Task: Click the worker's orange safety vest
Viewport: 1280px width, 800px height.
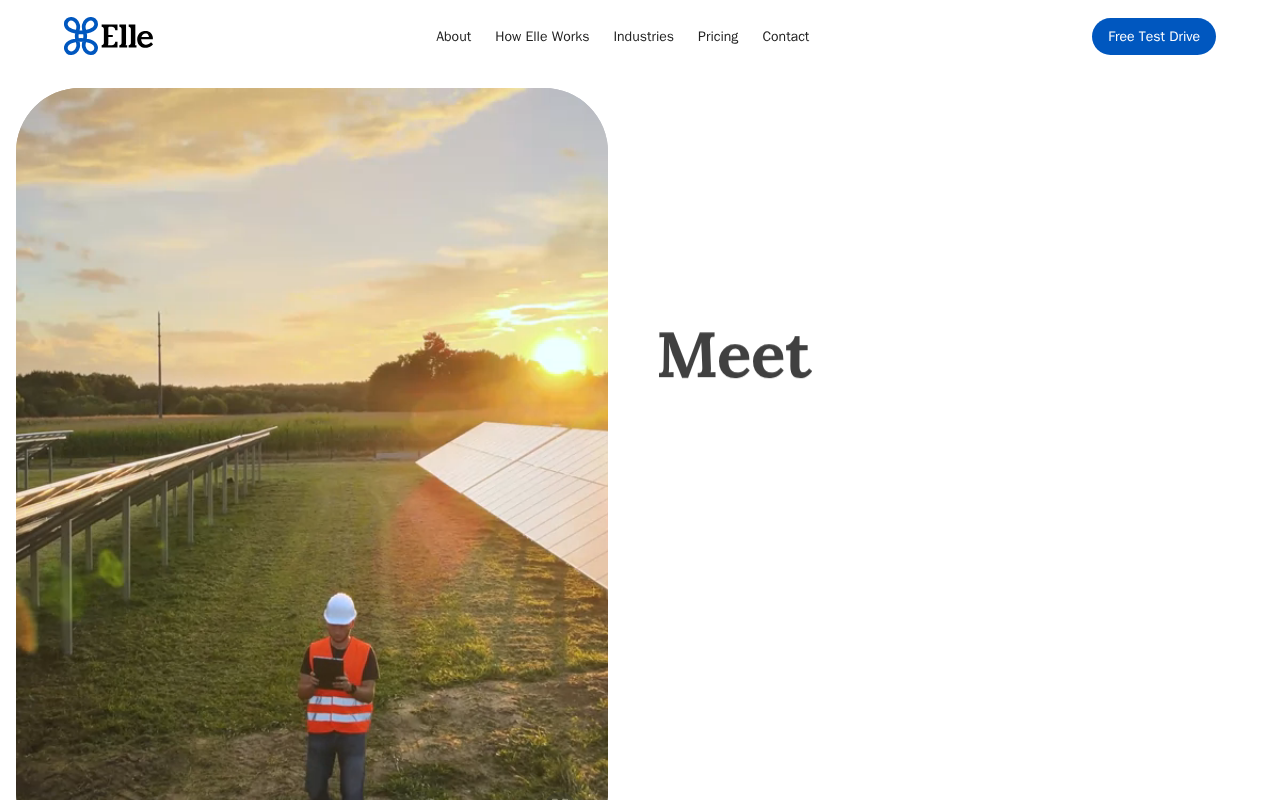Action: click(340, 686)
